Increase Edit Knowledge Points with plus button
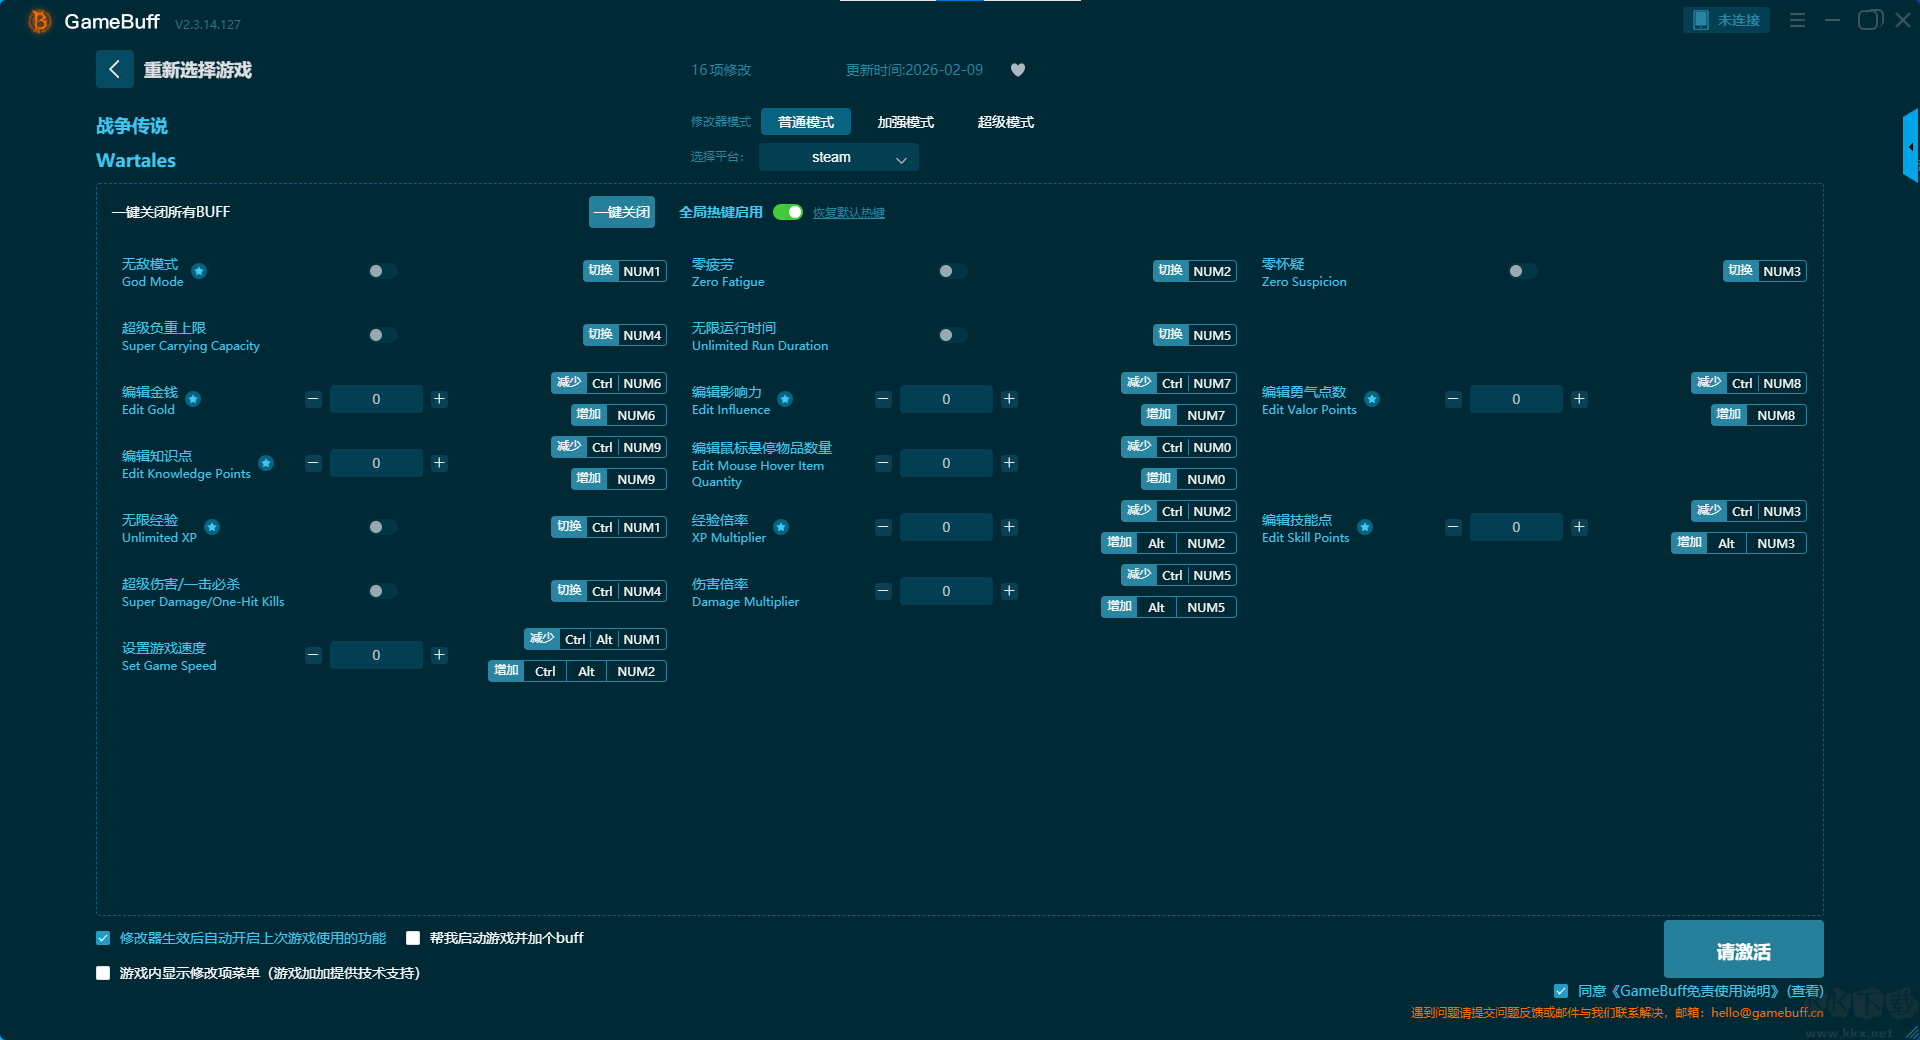Image resolution: width=1920 pixels, height=1040 pixels. tap(439, 463)
